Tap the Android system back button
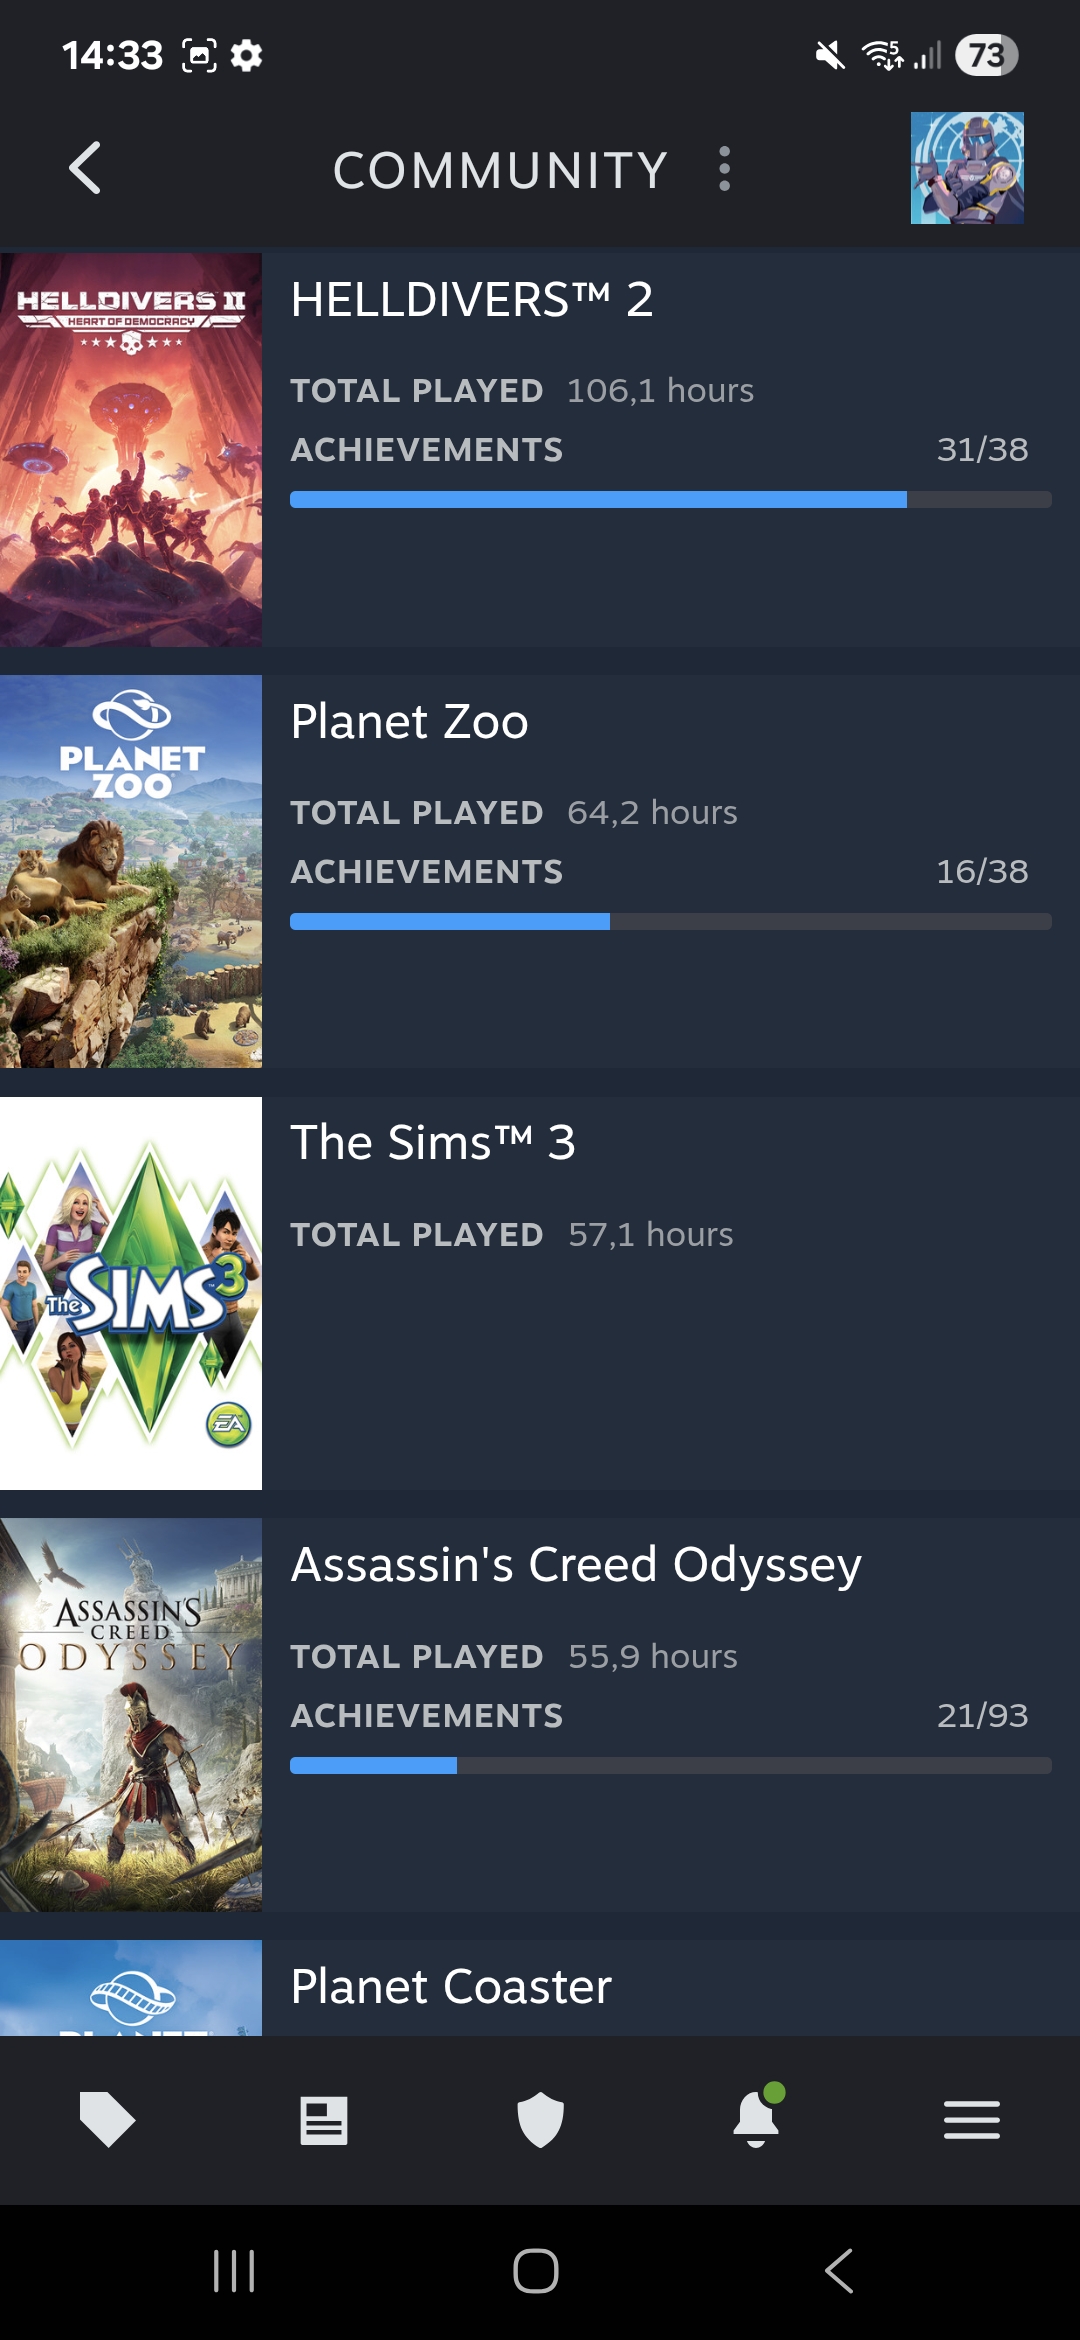 [839, 2271]
